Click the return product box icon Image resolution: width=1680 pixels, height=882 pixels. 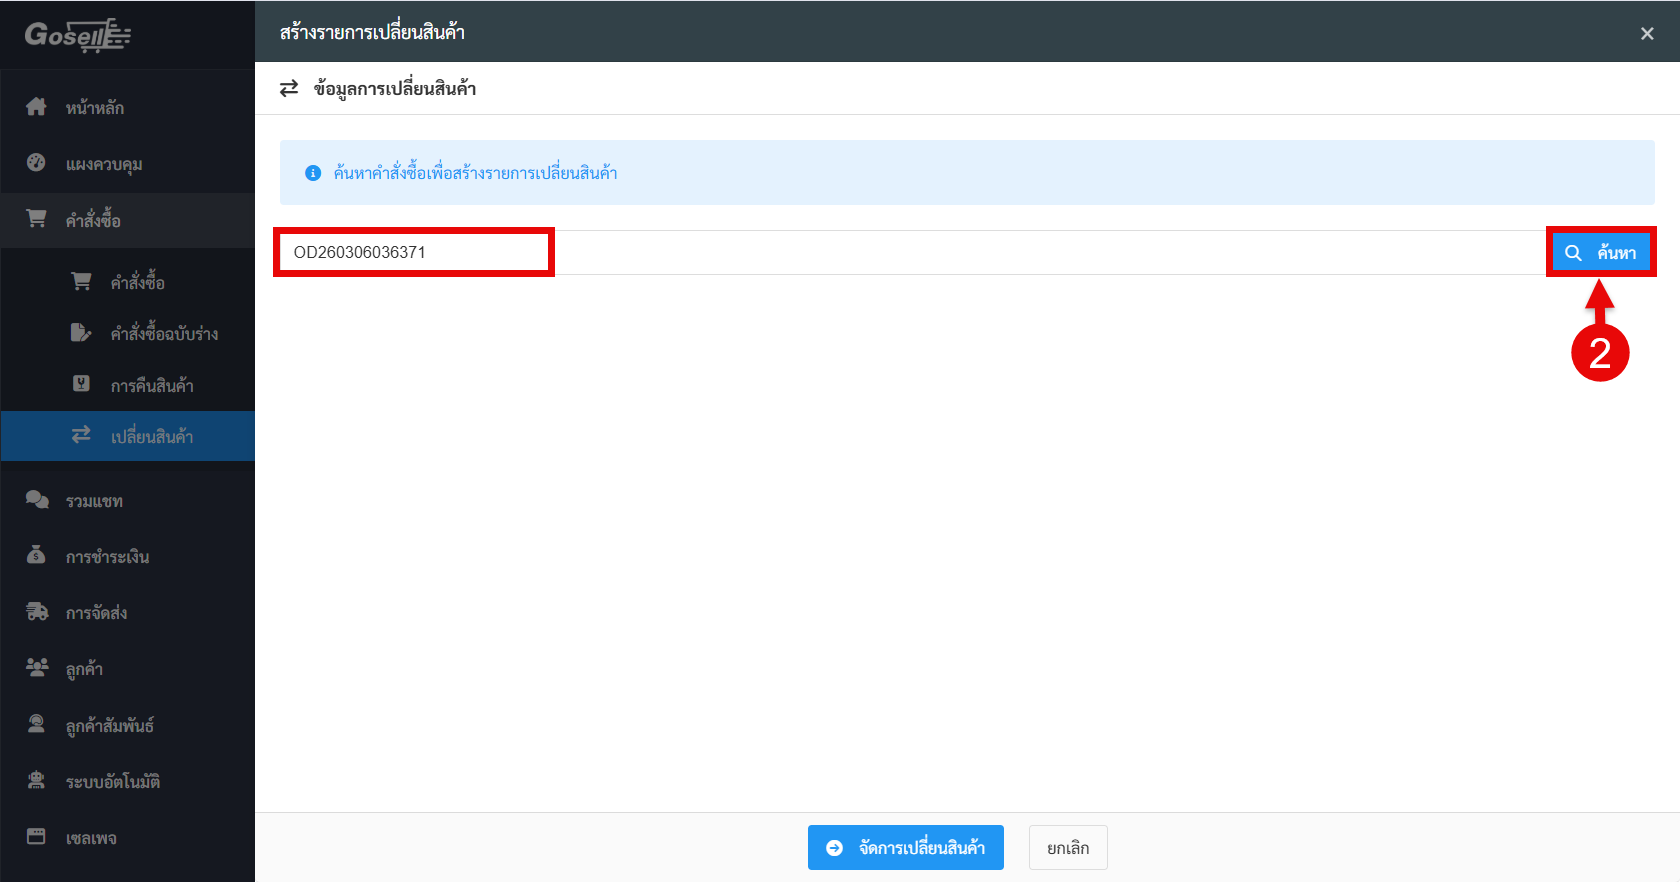tap(81, 384)
